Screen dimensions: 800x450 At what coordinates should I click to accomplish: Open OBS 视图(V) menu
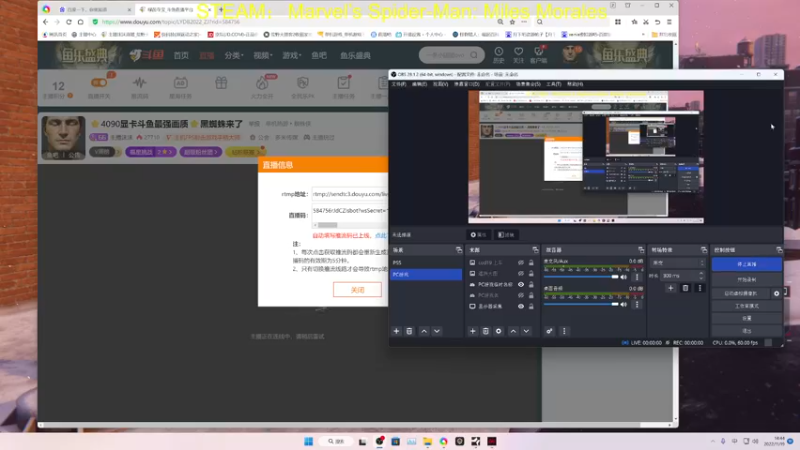click(440, 84)
